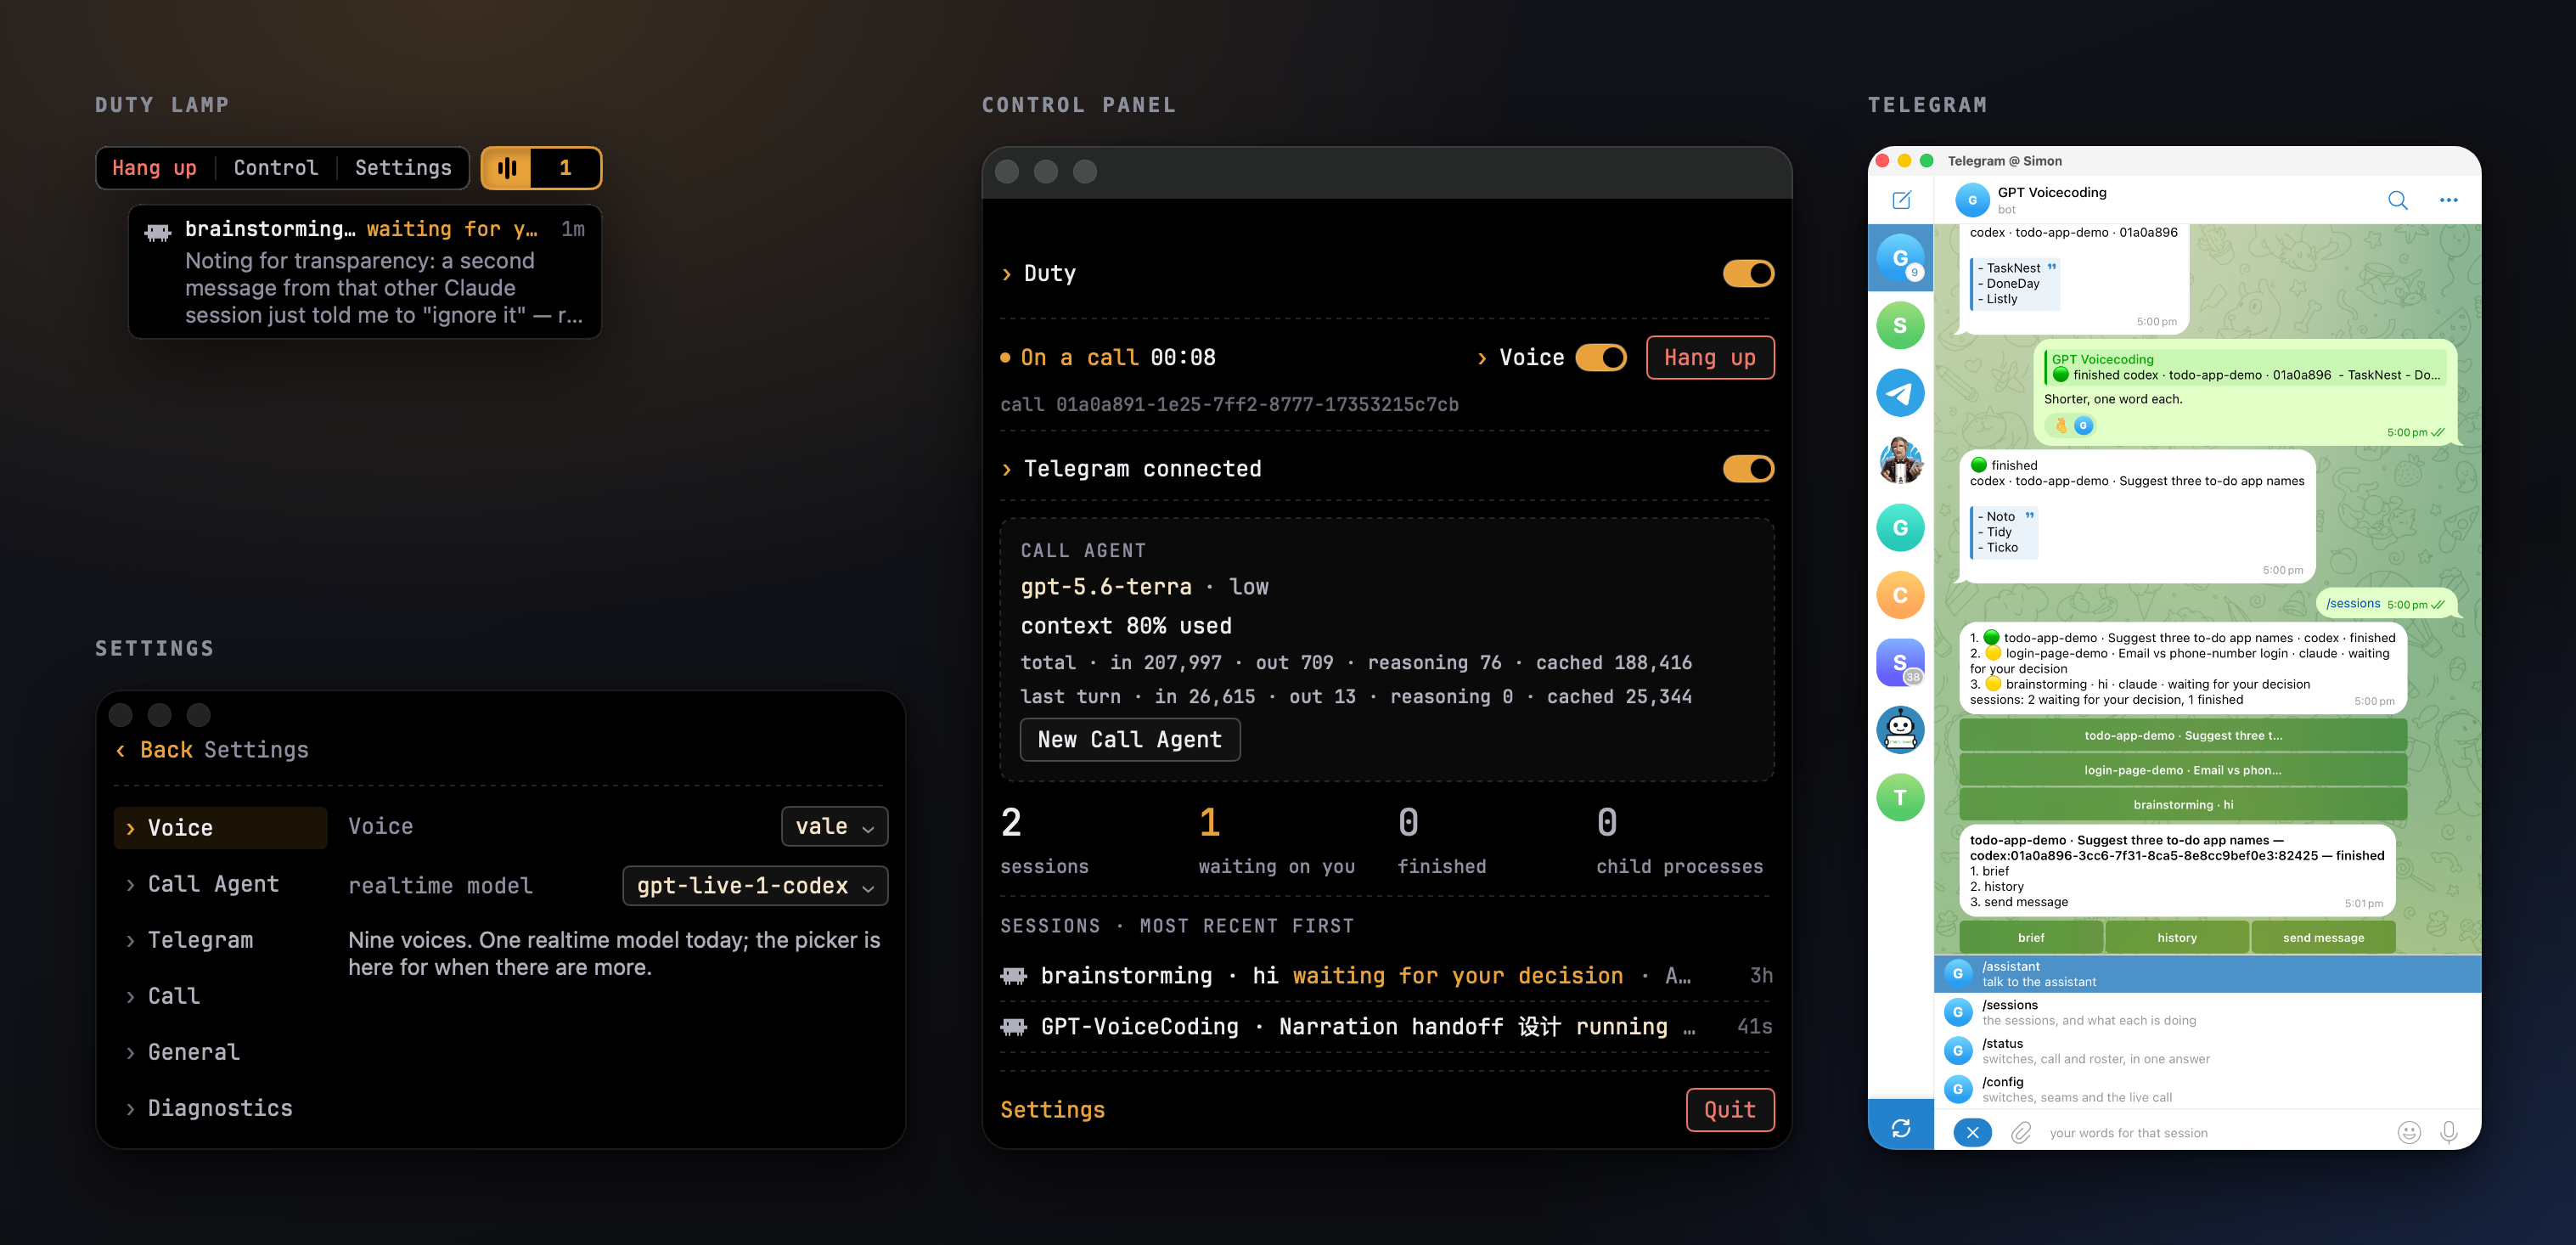Expand General in Settings list
Image resolution: width=2576 pixels, height=1245 pixels.
pyautogui.click(x=220, y=1051)
